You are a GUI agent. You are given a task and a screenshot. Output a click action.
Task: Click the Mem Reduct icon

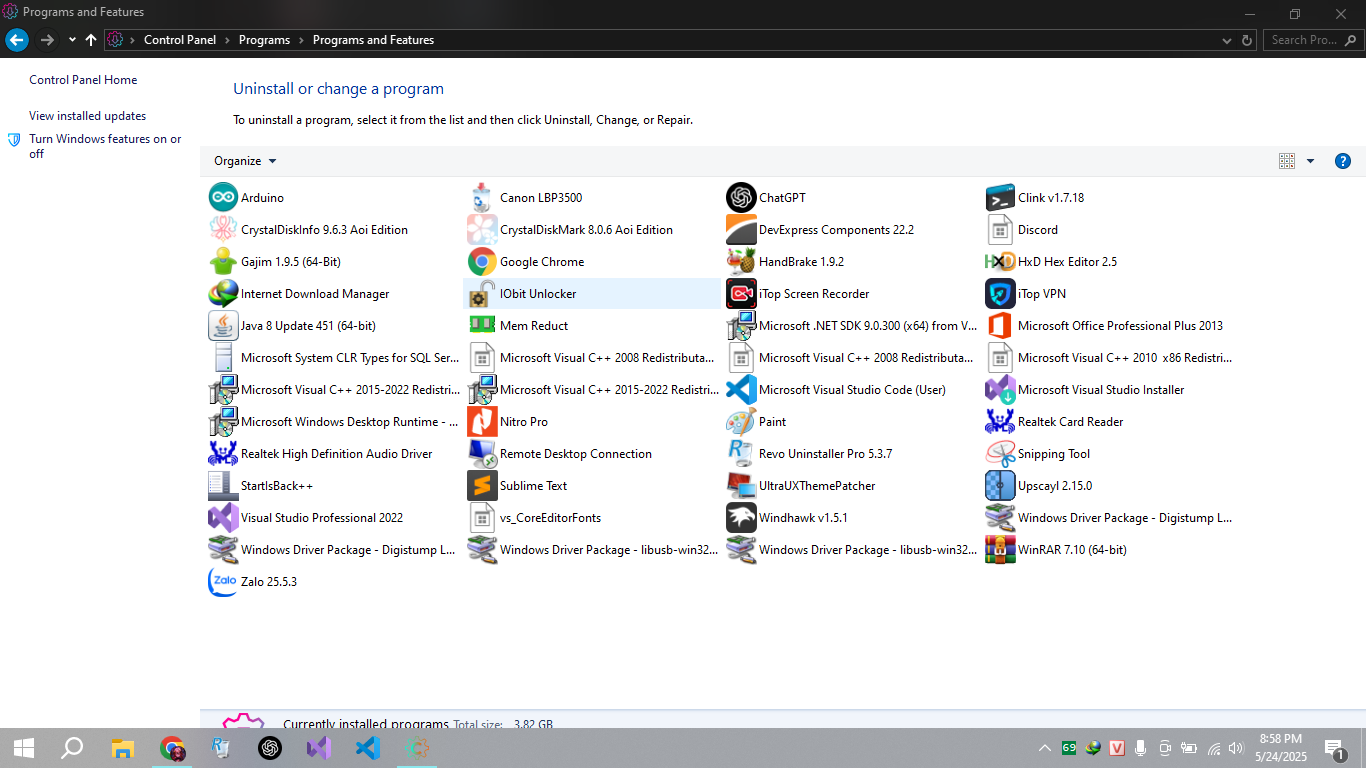click(482, 325)
